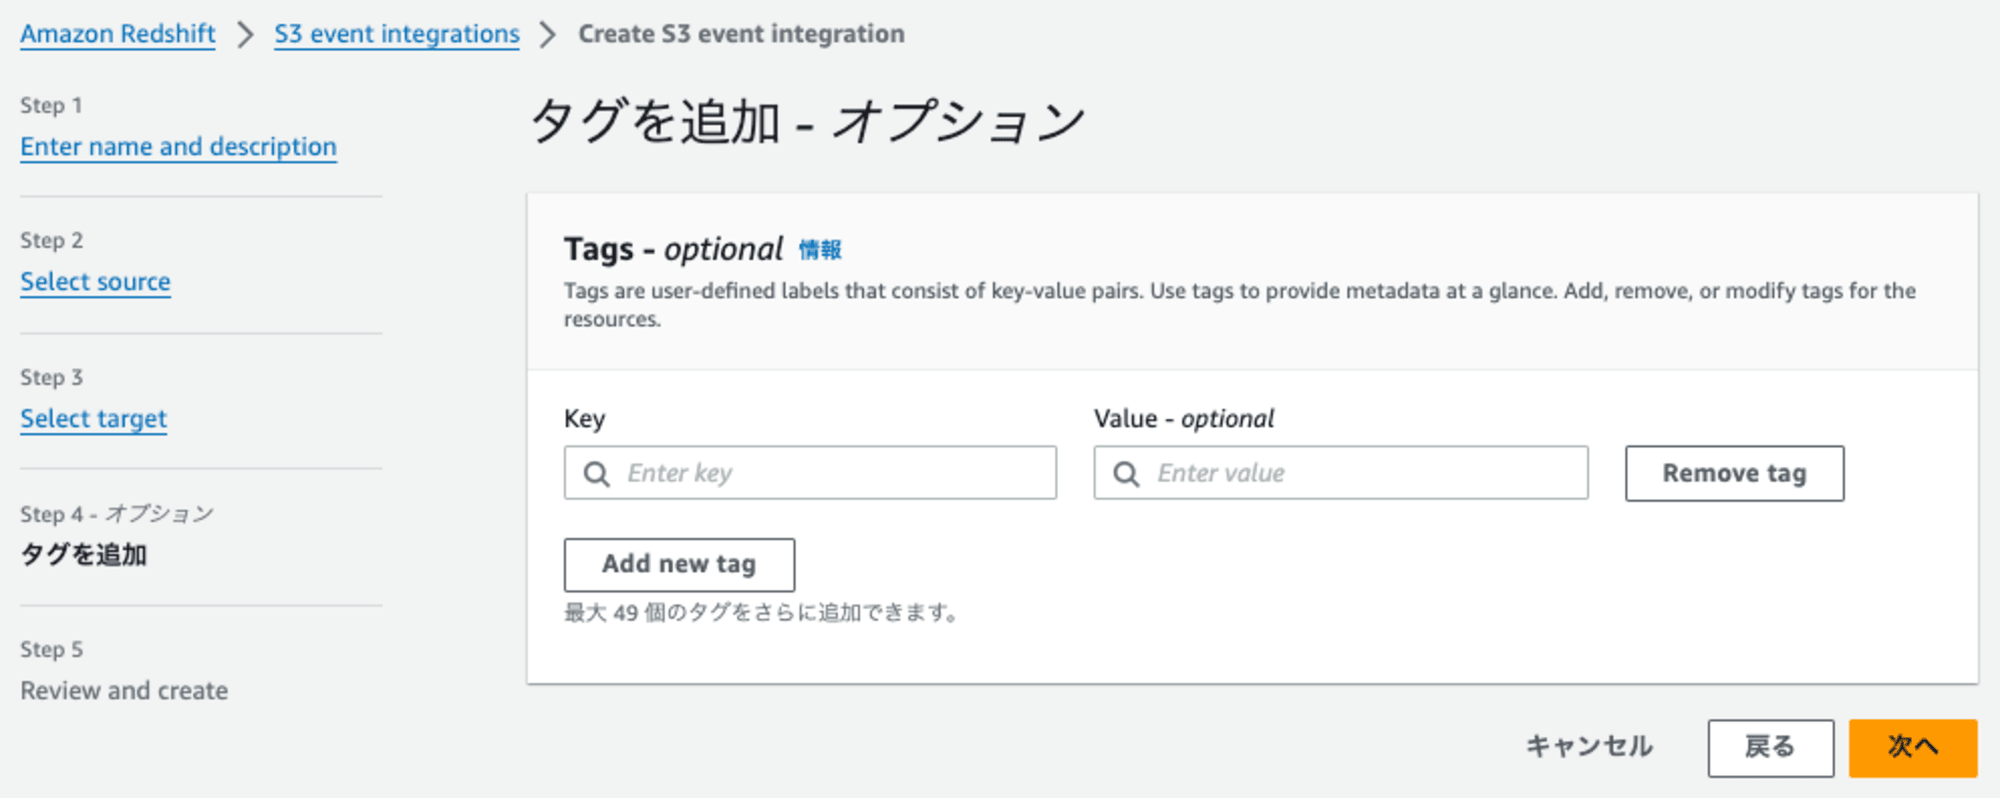Open the Select target step
Image resolution: width=2000 pixels, height=798 pixels.
(93, 419)
